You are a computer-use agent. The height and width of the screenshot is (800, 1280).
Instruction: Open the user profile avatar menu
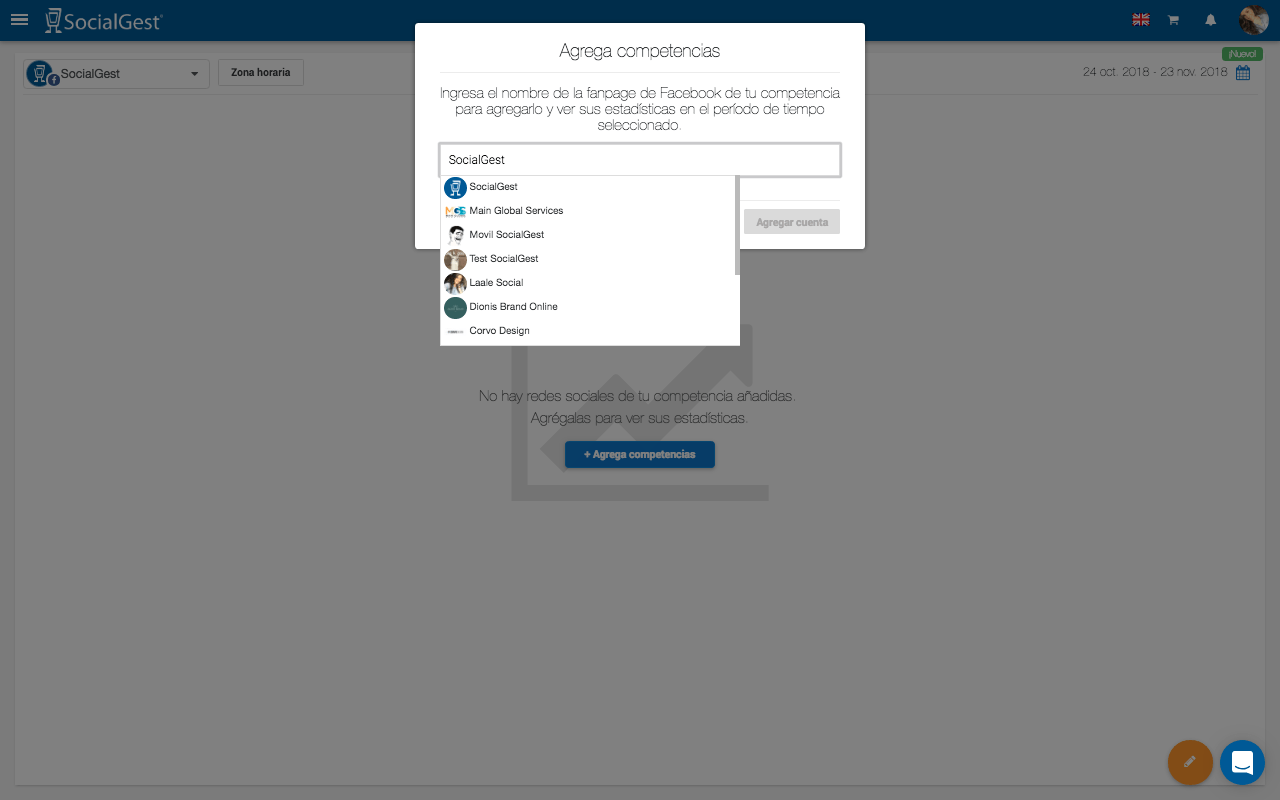1254,20
